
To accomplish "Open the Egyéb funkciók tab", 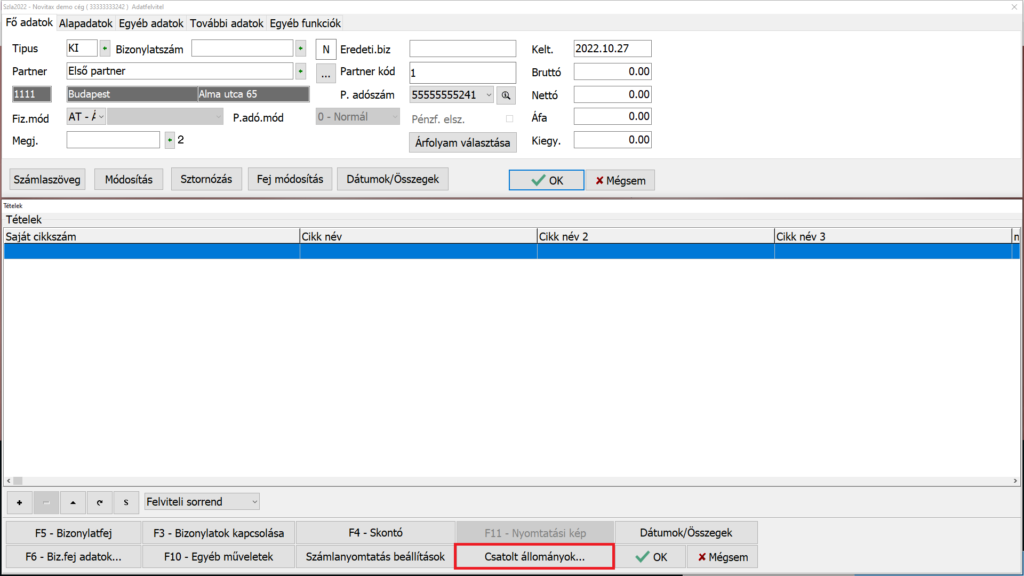I will pyautogui.click(x=305, y=22).
